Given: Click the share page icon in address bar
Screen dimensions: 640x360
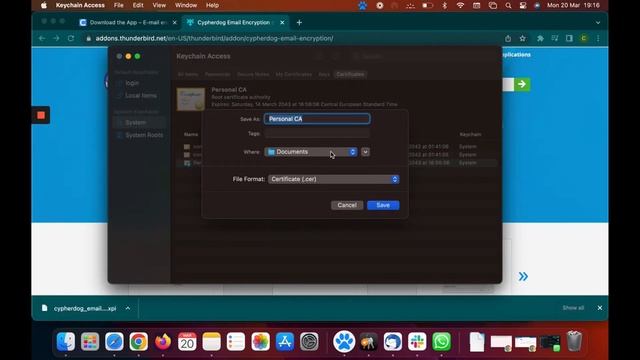Looking at the screenshot, I should click(508, 38).
